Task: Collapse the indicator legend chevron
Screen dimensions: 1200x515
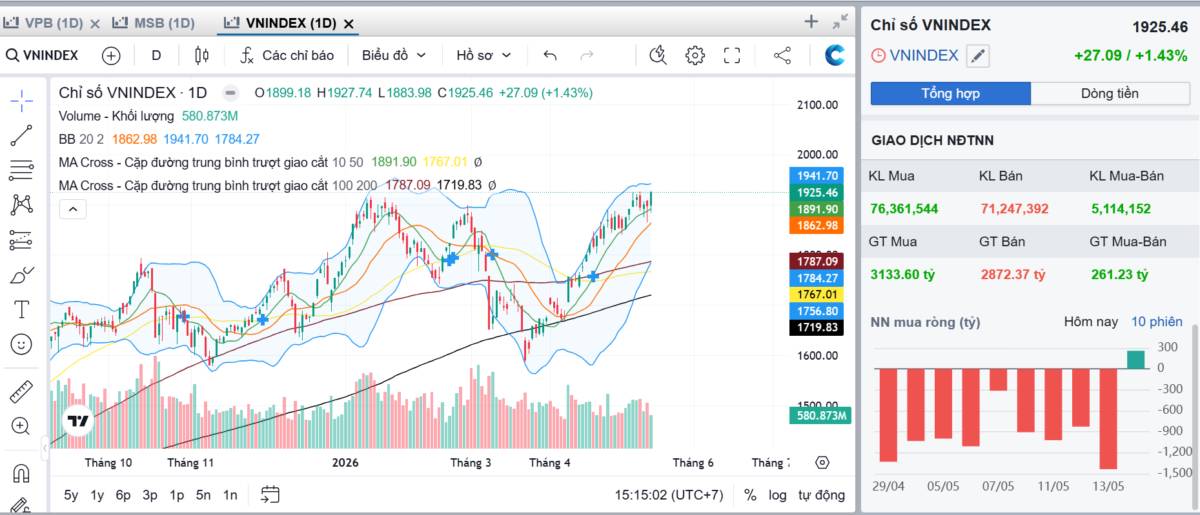Action: [x=73, y=209]
